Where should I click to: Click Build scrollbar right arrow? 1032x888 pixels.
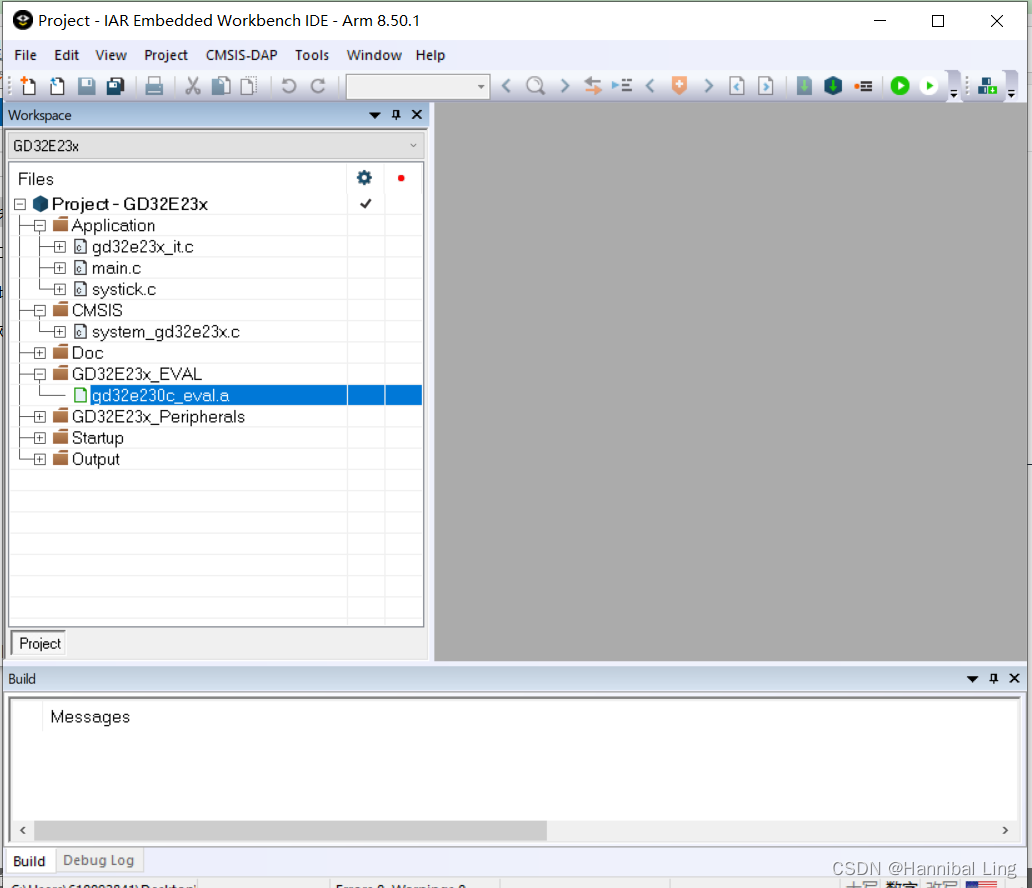(1005, 830)
